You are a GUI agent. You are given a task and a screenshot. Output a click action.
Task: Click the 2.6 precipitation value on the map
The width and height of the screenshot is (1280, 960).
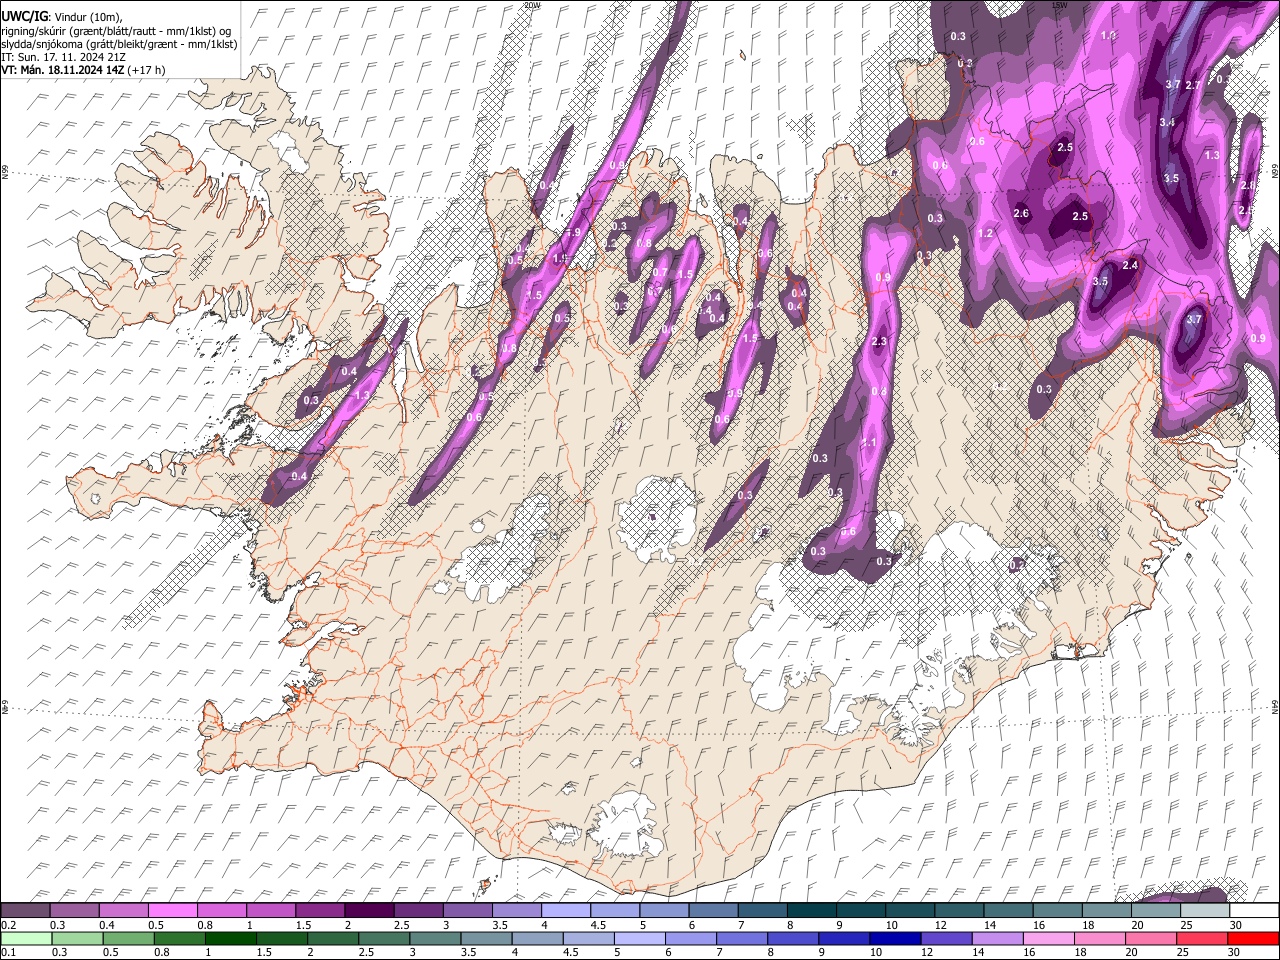1021,213
